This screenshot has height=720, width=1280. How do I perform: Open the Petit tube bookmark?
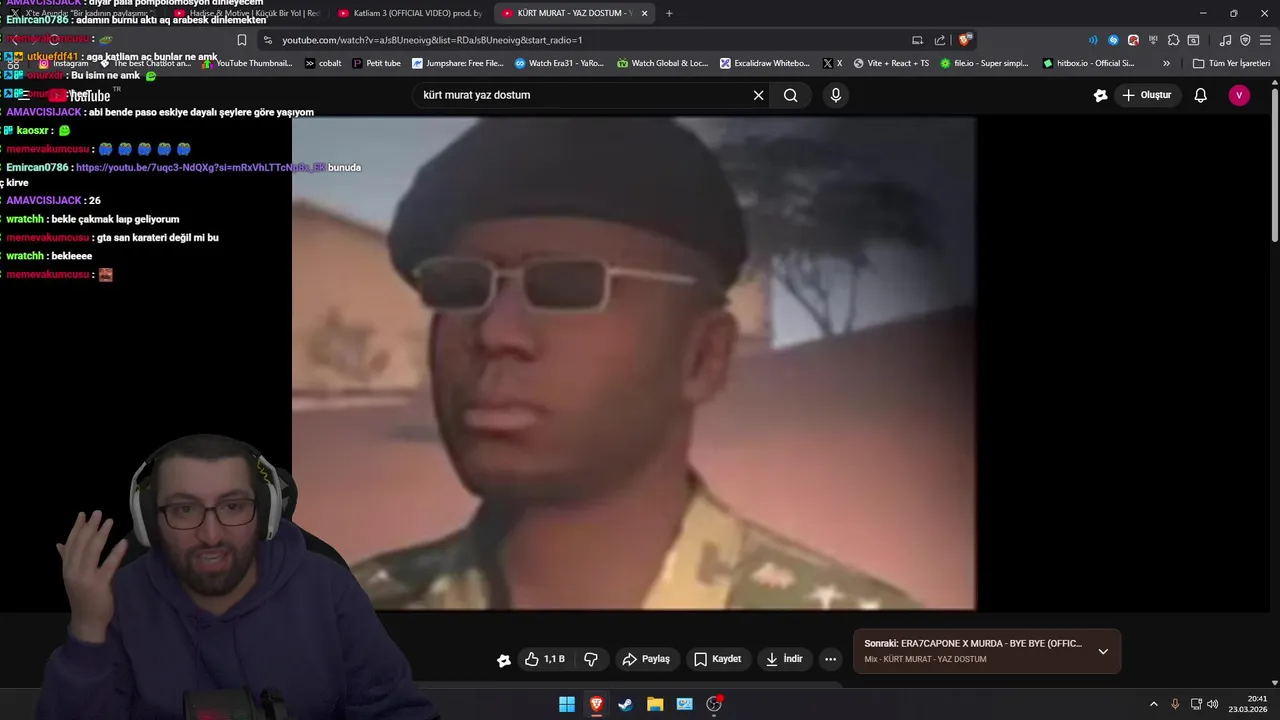[x=376, y=63]
